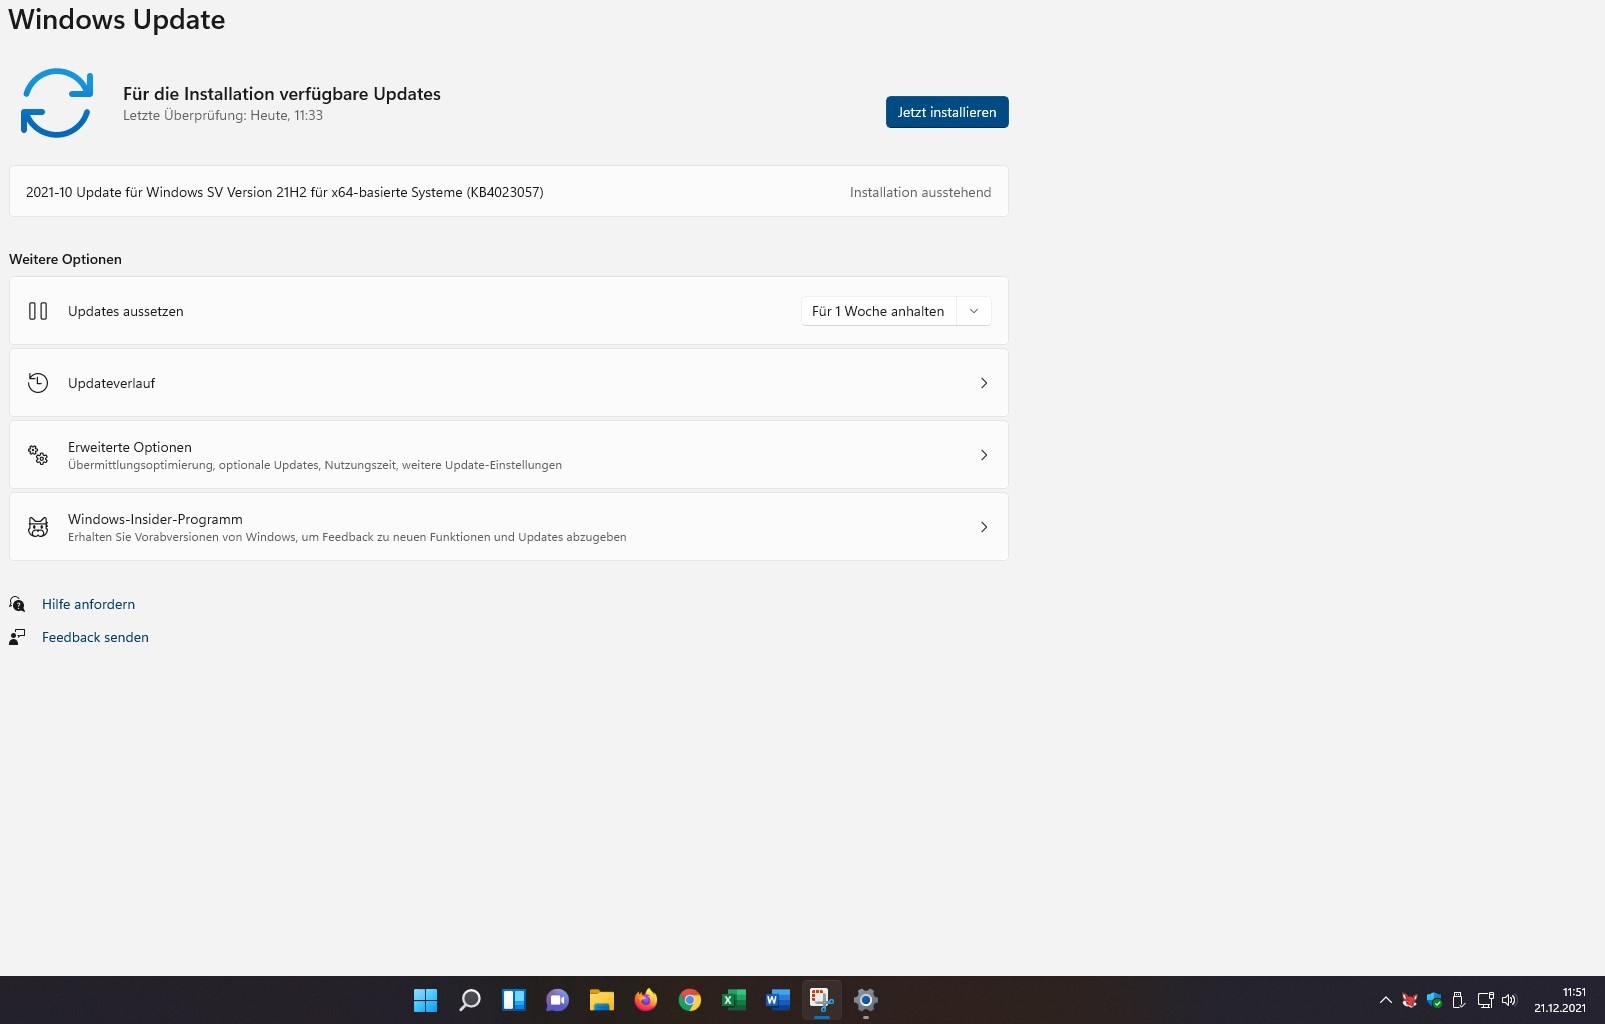
Task: Open Teams Chat from the taskbar
Action: [x=558, y=1000]
